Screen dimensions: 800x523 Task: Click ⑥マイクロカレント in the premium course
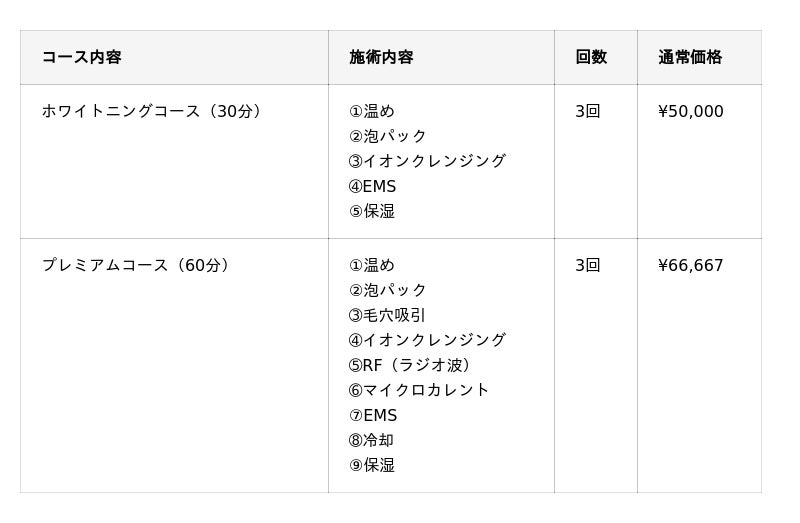pos(419,390)
